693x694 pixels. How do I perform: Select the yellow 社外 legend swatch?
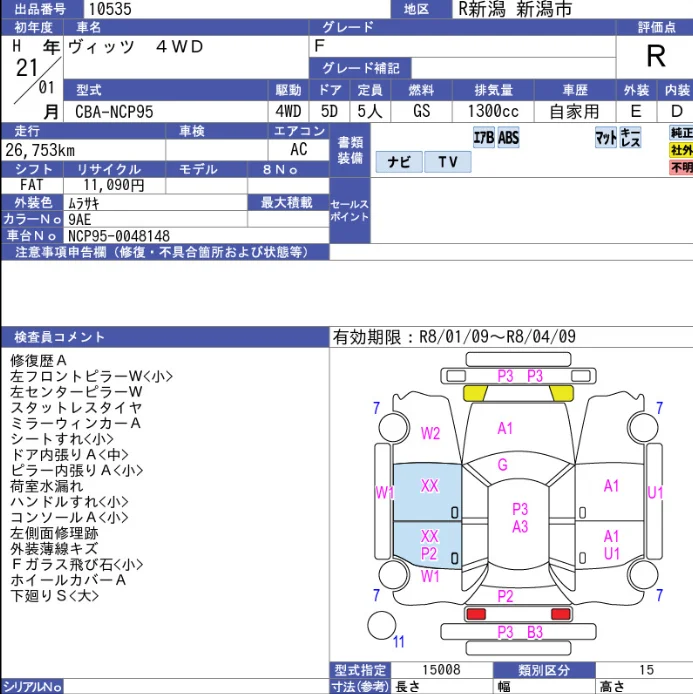(x=681, y=150)
